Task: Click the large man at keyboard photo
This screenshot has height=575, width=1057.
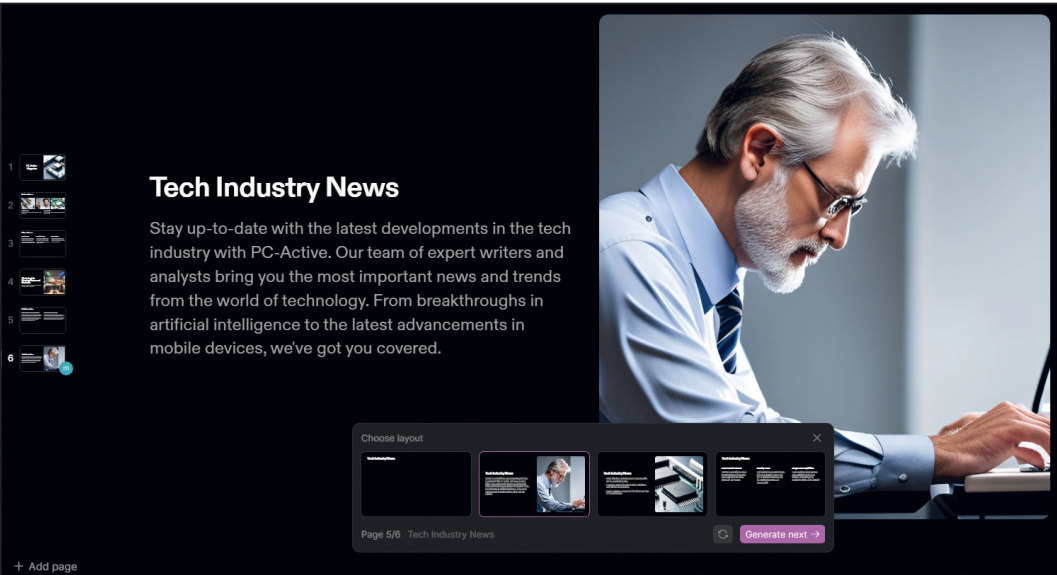Action: click(x=824, y=266)
